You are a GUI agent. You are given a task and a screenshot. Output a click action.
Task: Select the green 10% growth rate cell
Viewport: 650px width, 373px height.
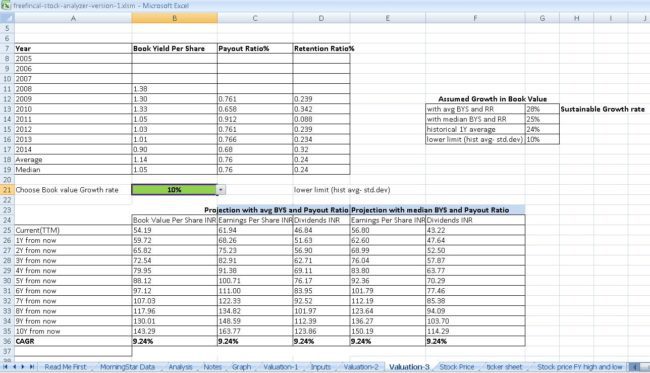174,190
